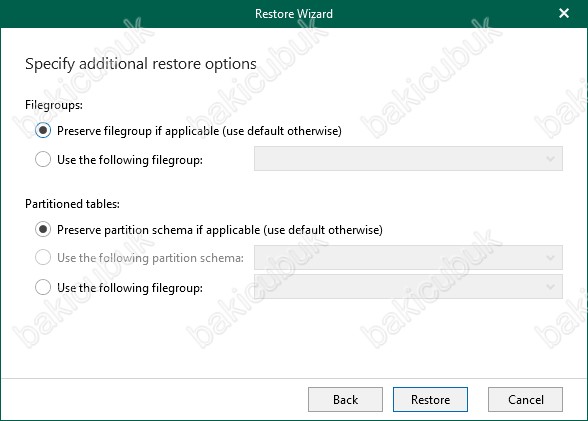The height and width of the screenshot is (421, 588).
Task: Cancel the restore wizard
Action: coord(525,400)
